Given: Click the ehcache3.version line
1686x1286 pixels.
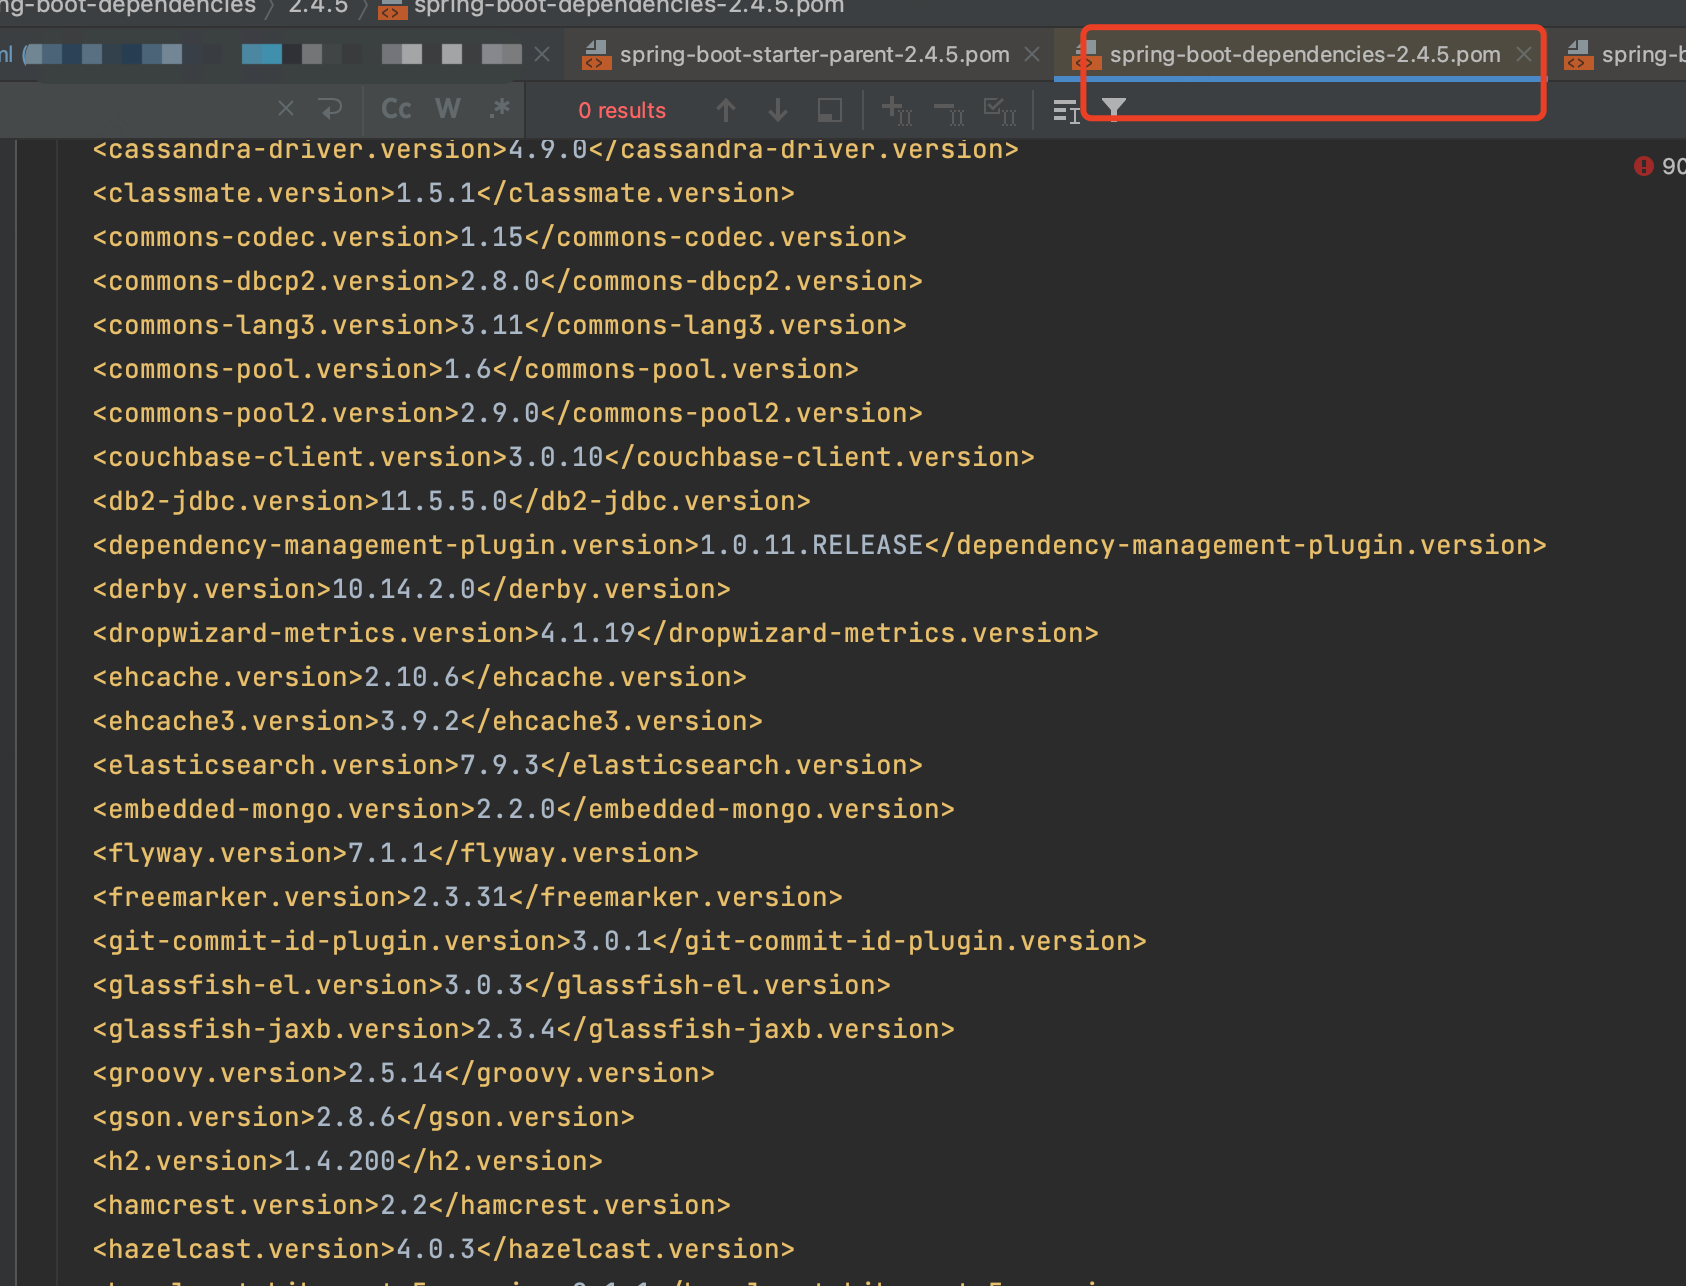Looking at the screenshot, I should [x=428, y=721].
